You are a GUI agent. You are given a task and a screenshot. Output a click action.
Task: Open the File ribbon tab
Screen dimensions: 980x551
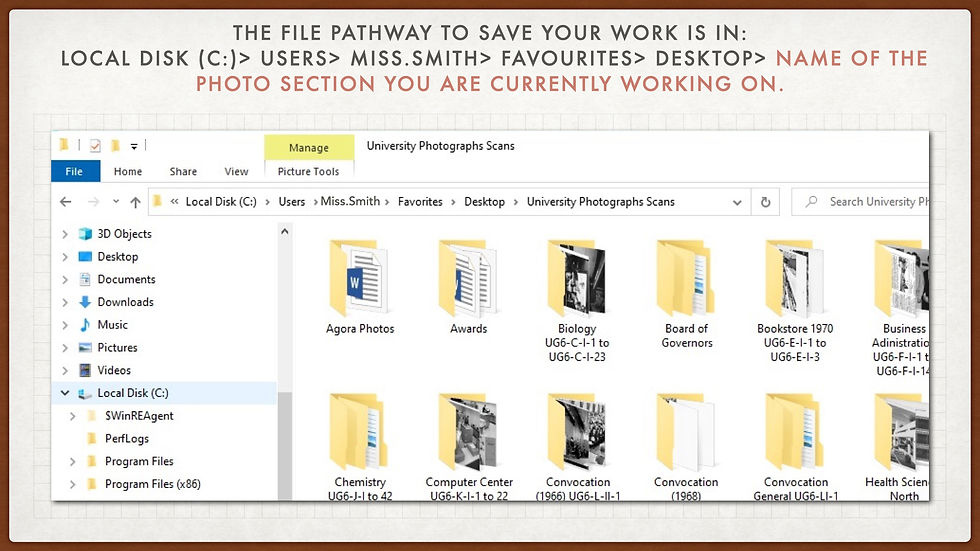tap(74, 171)
